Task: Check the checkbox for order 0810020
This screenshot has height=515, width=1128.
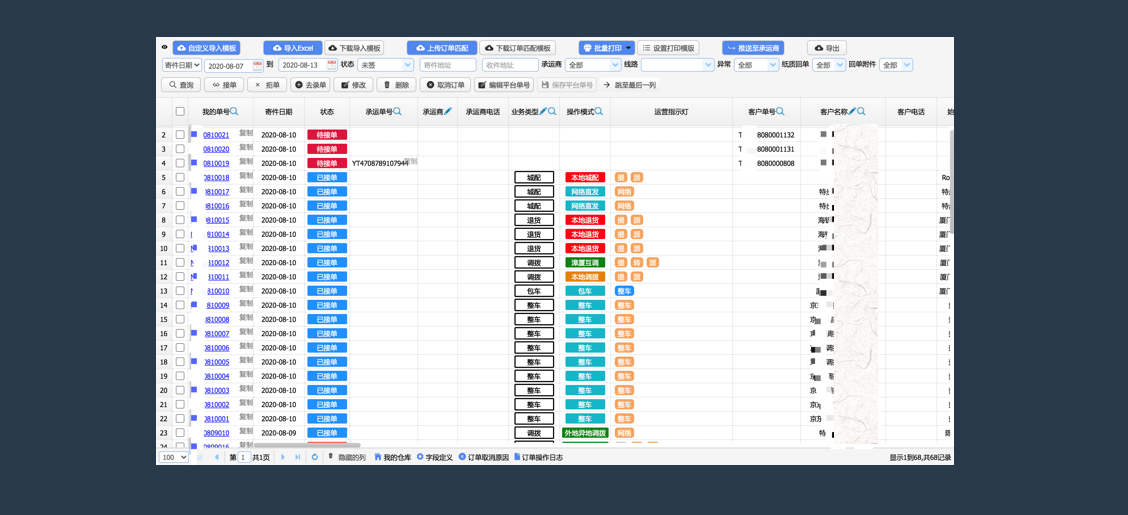Action: click(180, 149)
